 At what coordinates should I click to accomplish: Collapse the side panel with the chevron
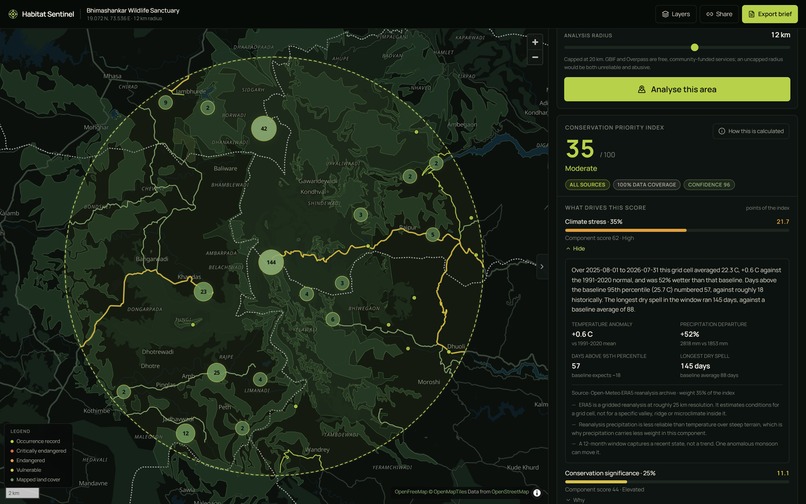click(x=542, y=266)
